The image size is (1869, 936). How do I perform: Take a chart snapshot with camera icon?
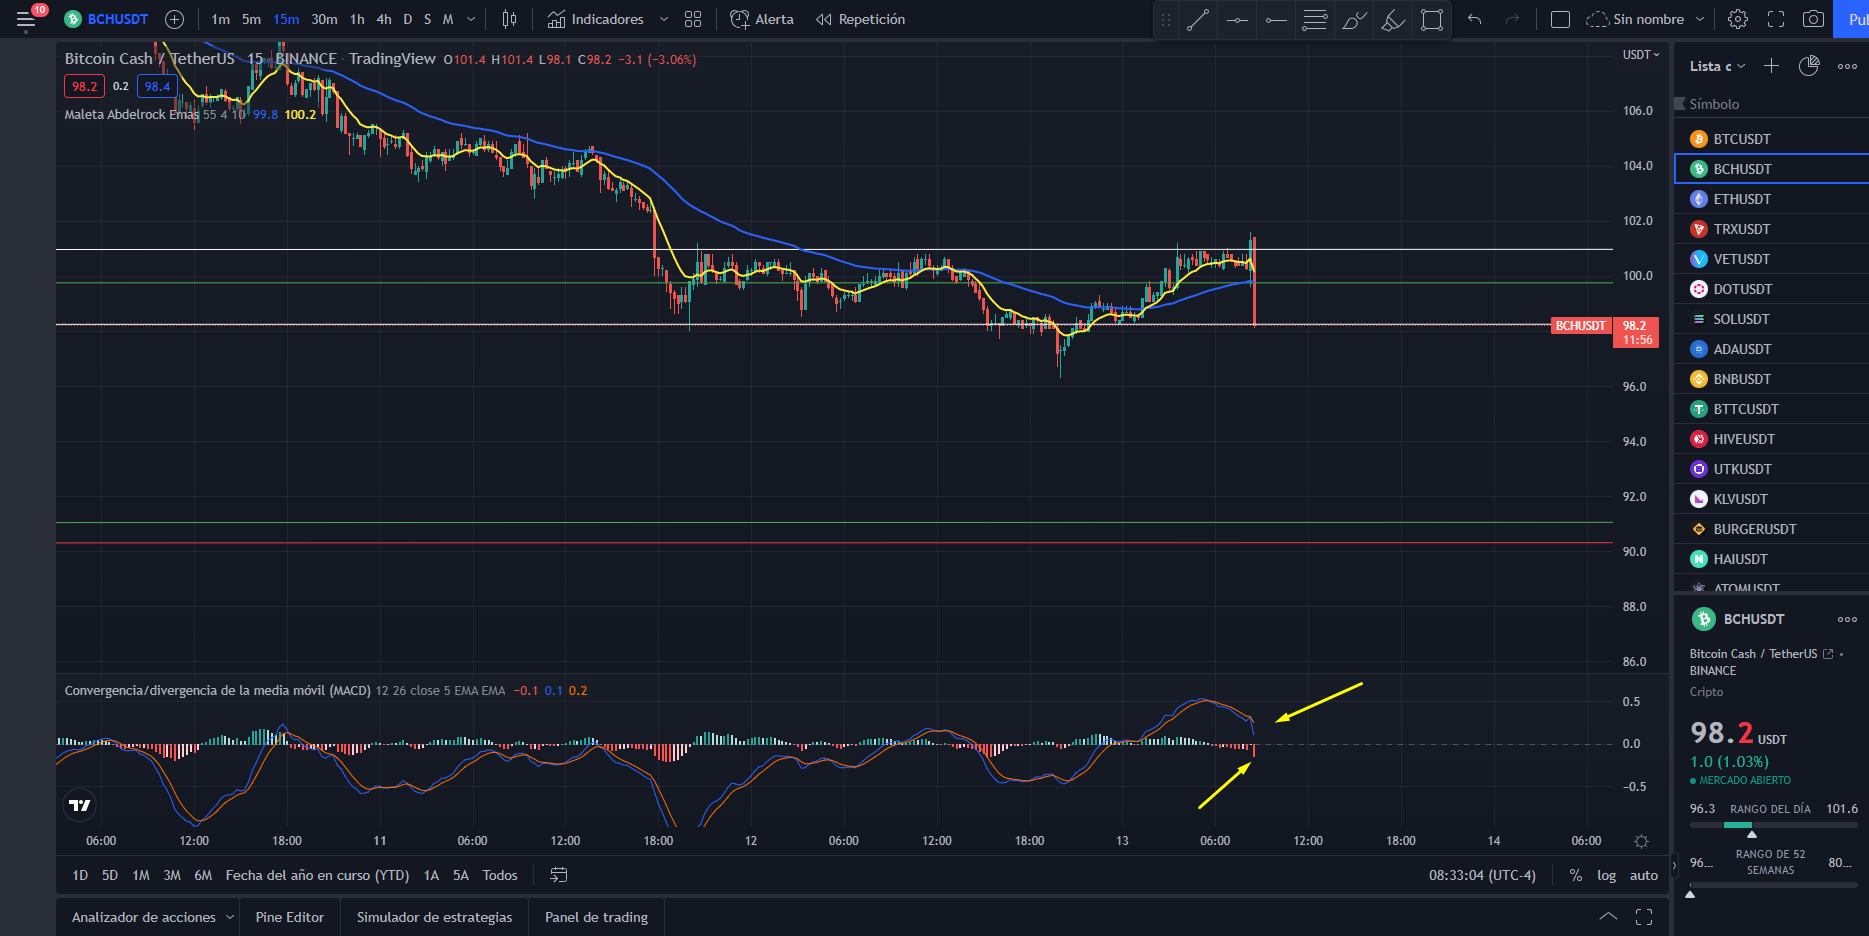coord(1812,19)
